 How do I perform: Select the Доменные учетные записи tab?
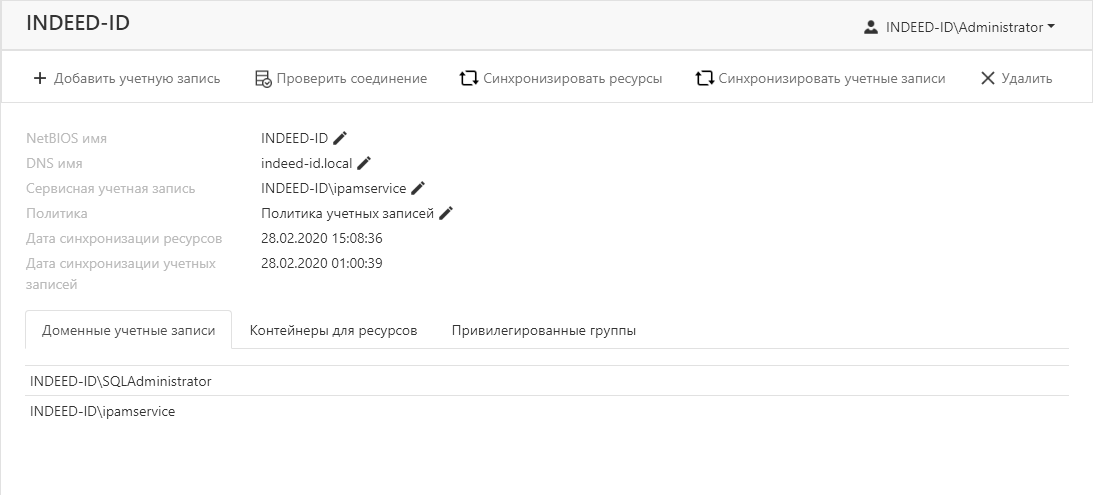click(x=128, y=330)
